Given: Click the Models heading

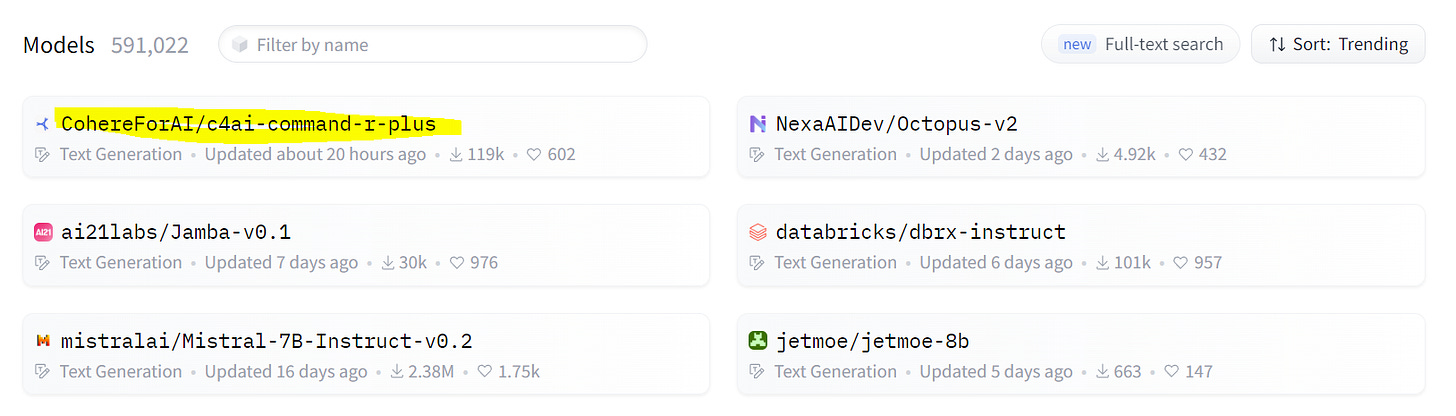Looking at the screenshot, I should (x=58, y=45).
